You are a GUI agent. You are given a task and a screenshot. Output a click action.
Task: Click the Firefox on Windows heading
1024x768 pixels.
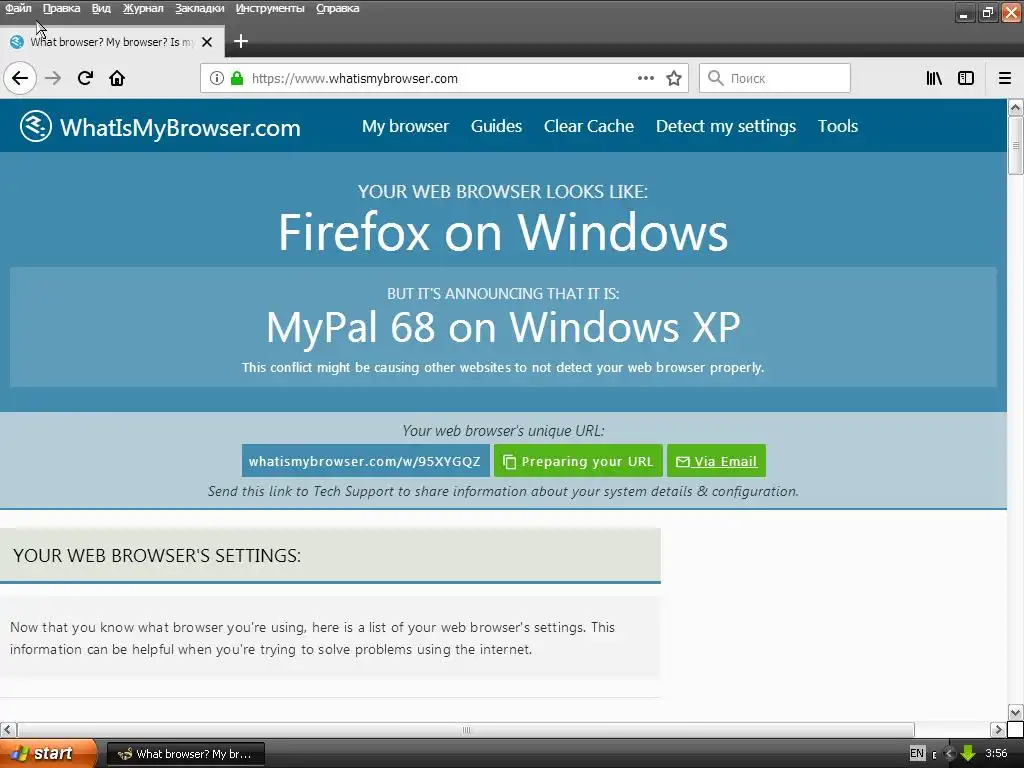pyautogui.click(x=503, y=232)
